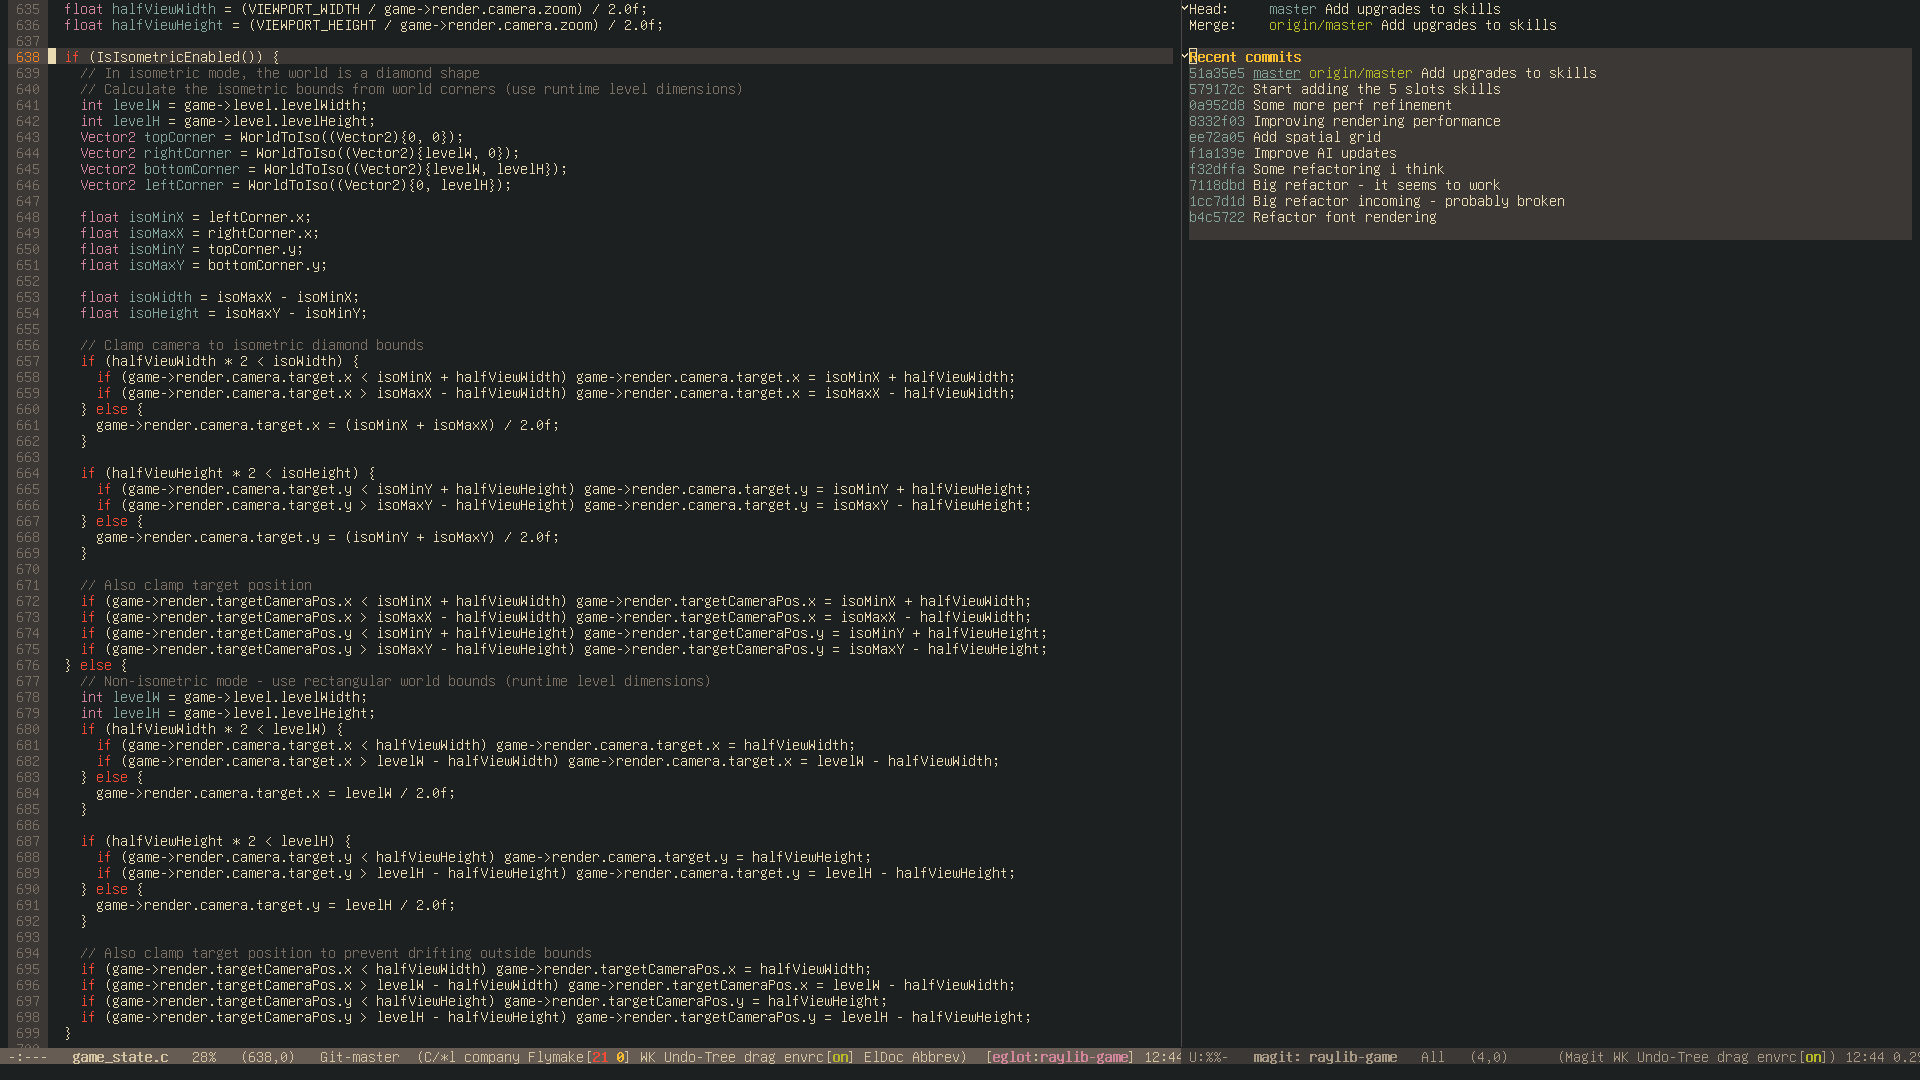This screenshot has height=1080, width=1920.
Task: Click the underlined master branch label
Action: 1276,73
